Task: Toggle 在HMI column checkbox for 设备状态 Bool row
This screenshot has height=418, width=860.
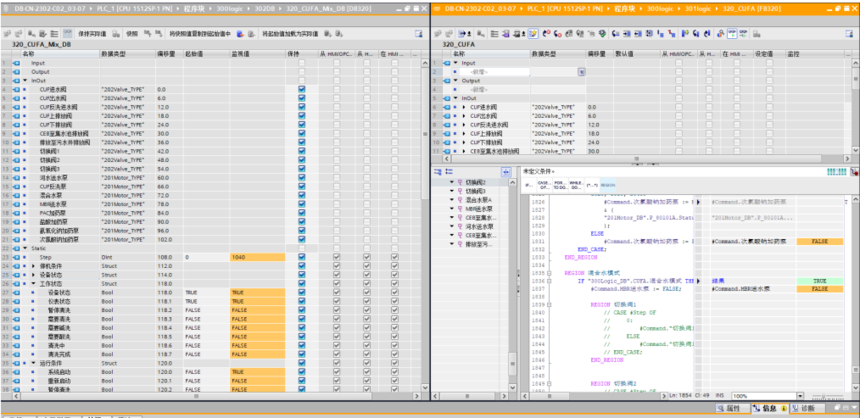Action: click(x=394, y=292)
